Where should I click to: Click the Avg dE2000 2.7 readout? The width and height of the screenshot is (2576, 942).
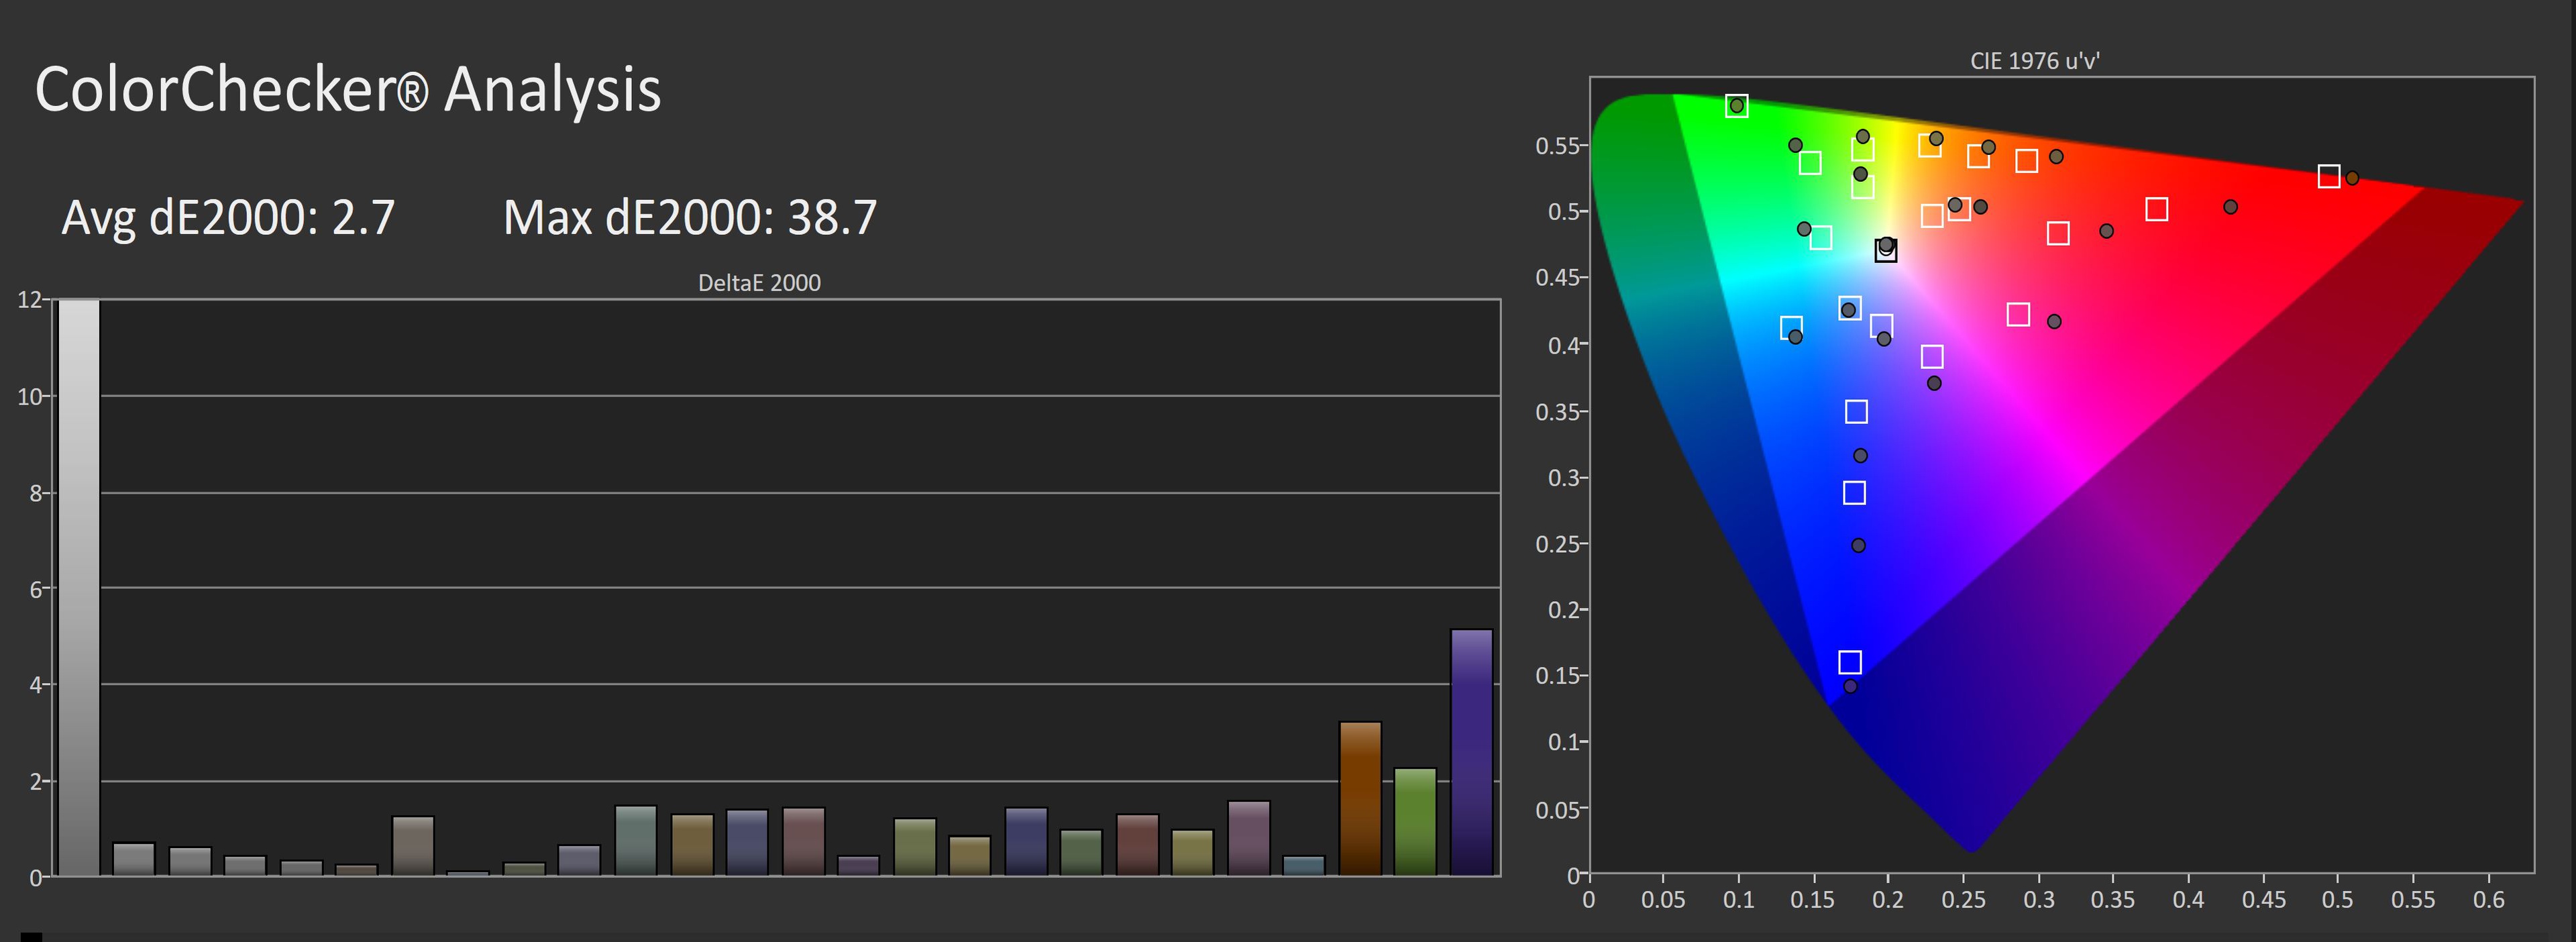(x=228, y=217)
